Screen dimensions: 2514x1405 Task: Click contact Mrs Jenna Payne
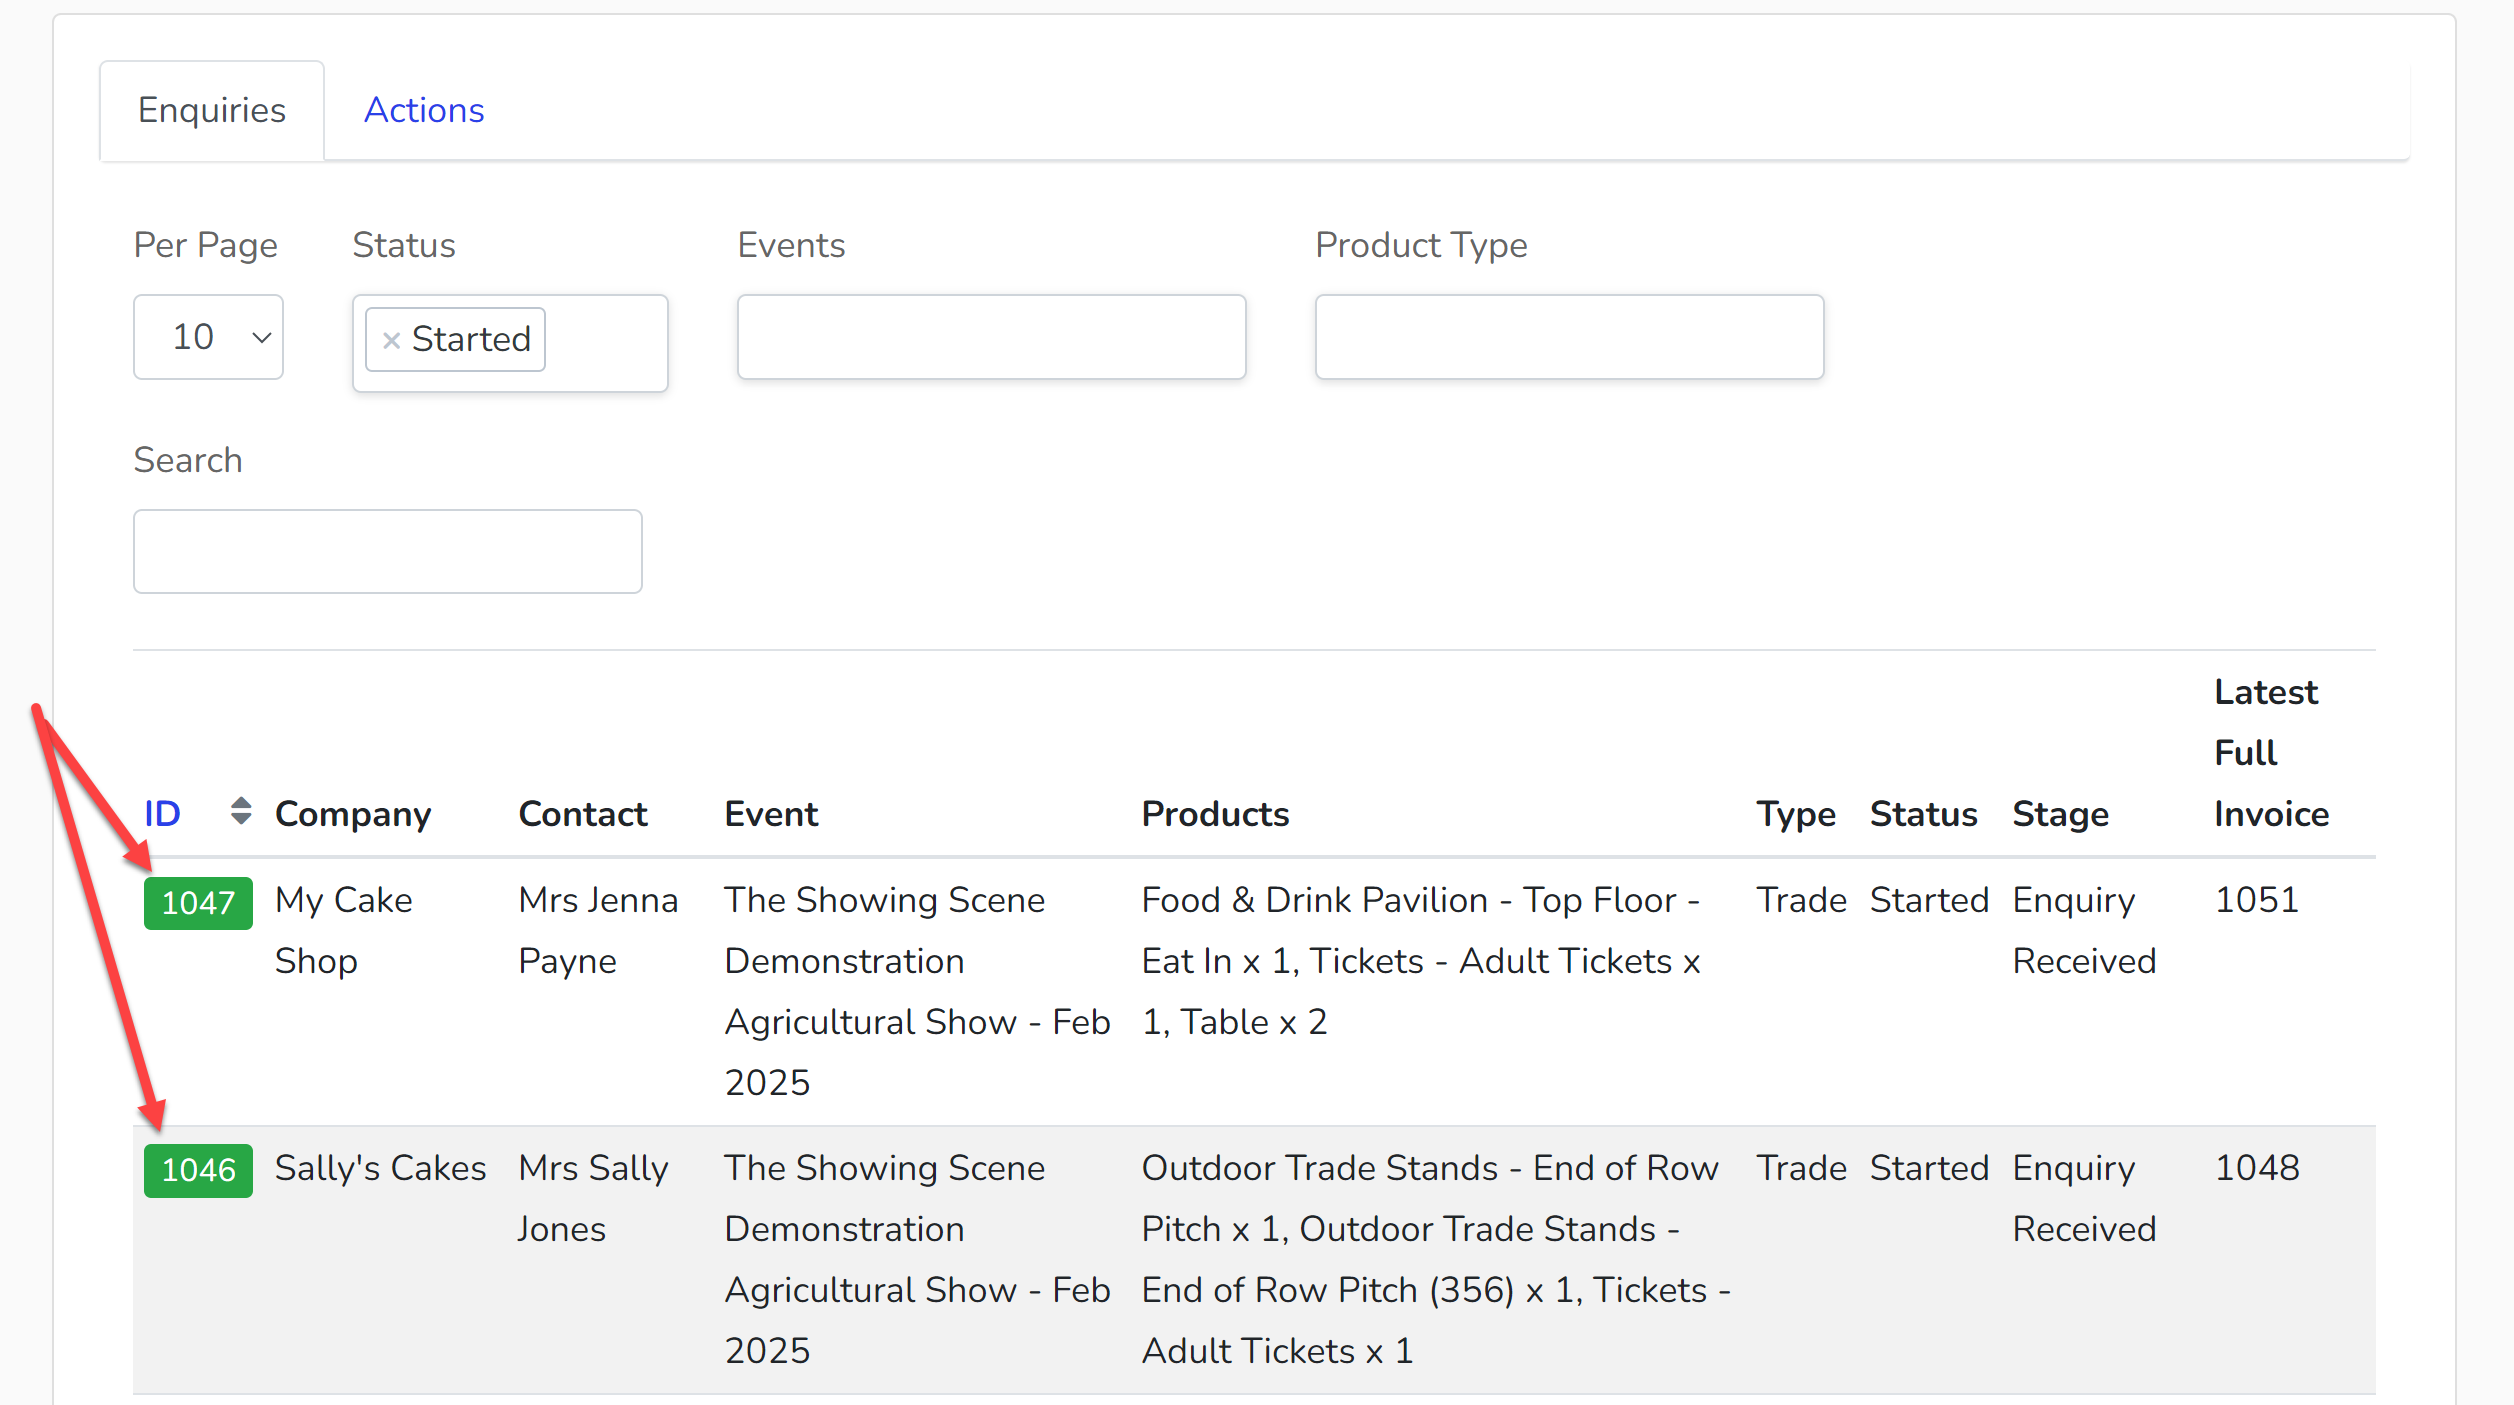click(598, 931)
